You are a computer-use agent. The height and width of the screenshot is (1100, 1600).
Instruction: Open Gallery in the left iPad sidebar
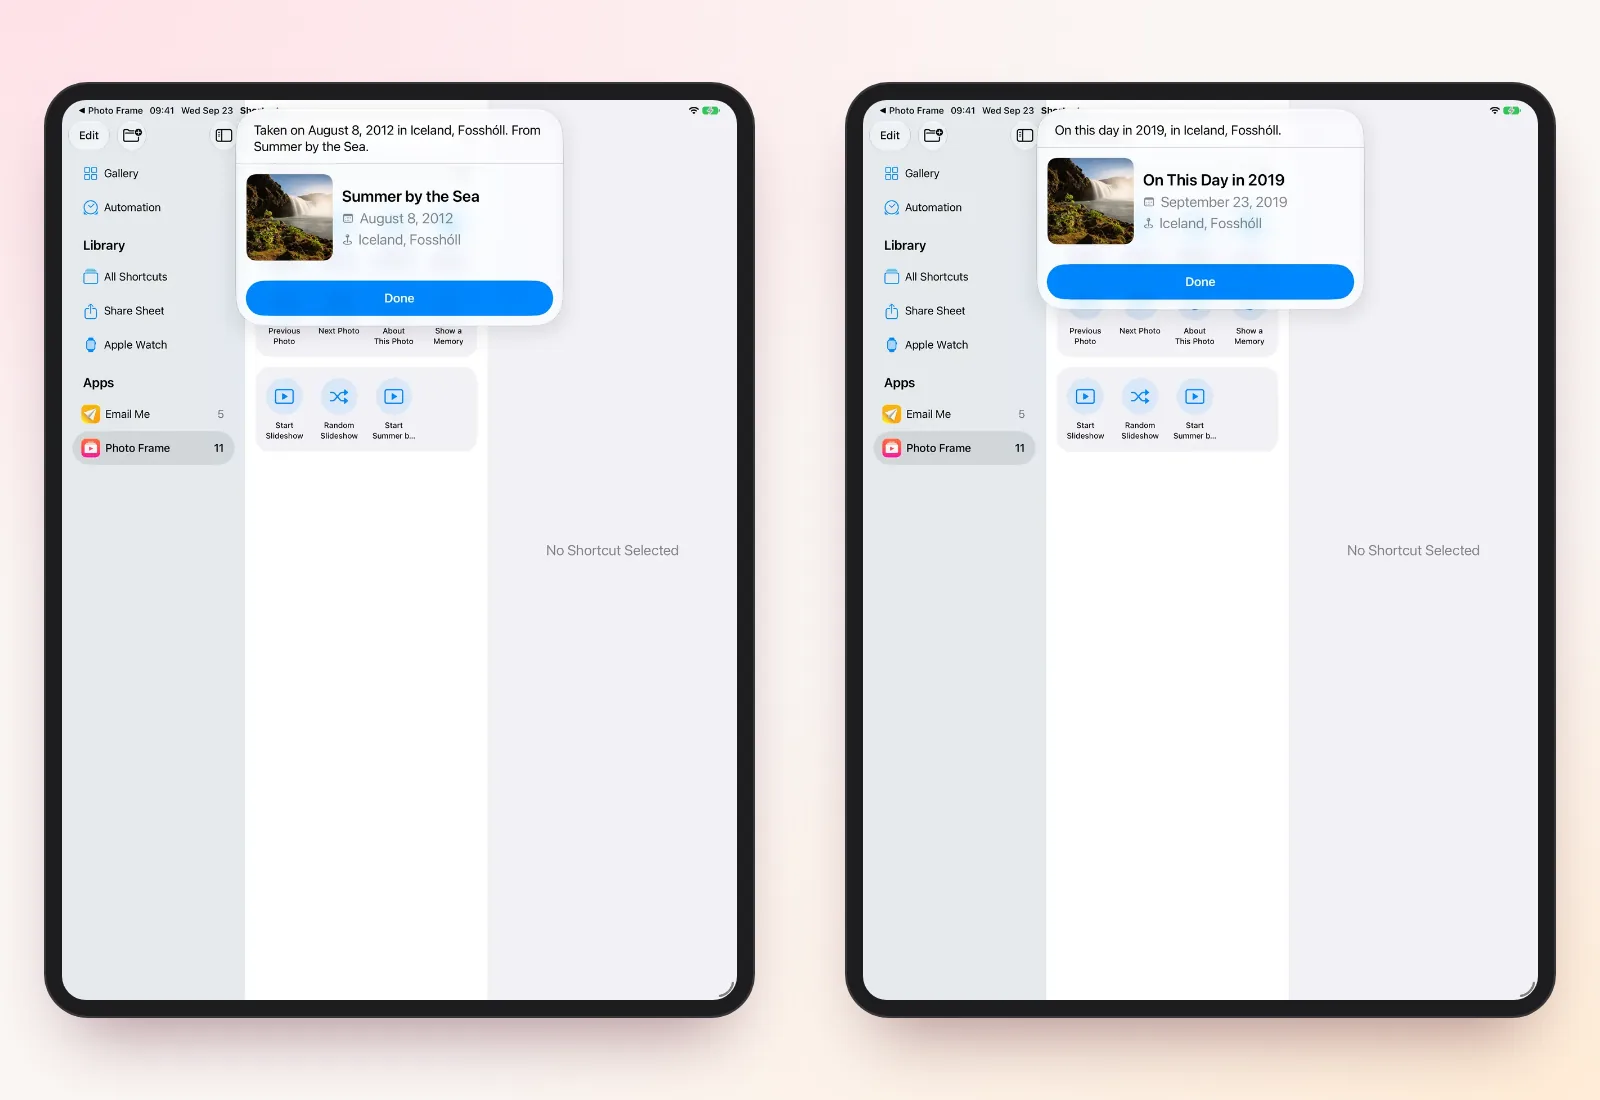(x=153, y=174)
